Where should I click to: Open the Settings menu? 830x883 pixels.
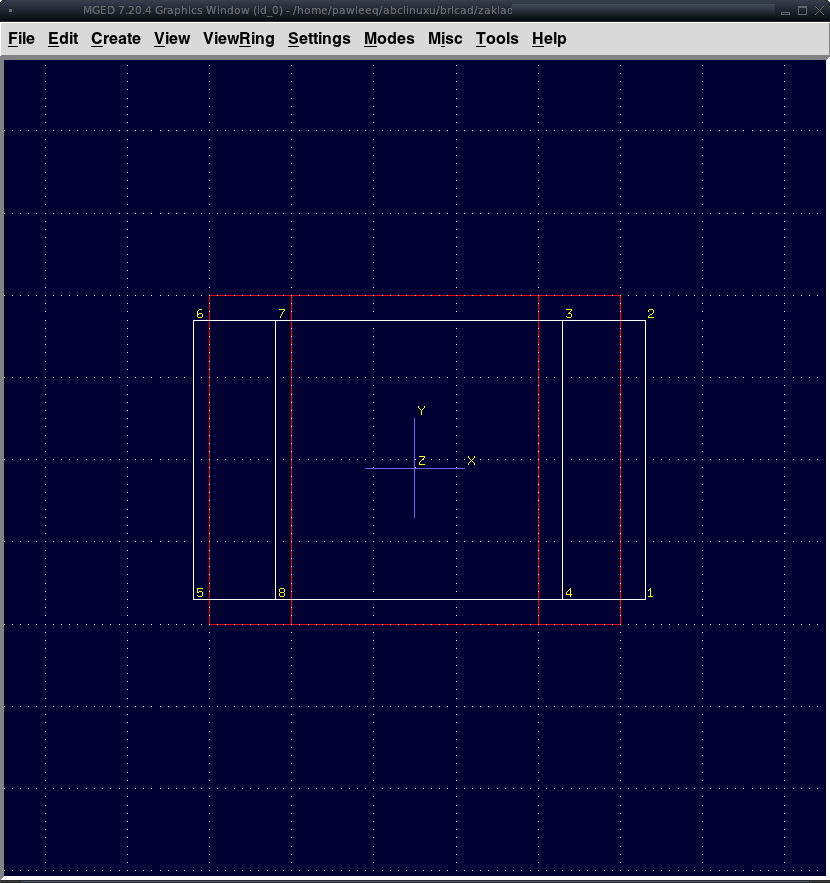[x=319, y=38]
